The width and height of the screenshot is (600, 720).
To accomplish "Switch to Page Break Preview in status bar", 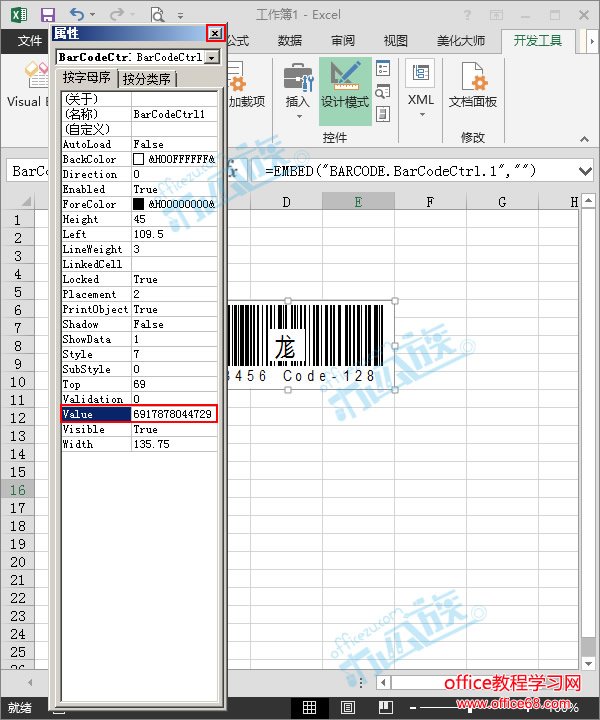I will click(x=386, y=708).
